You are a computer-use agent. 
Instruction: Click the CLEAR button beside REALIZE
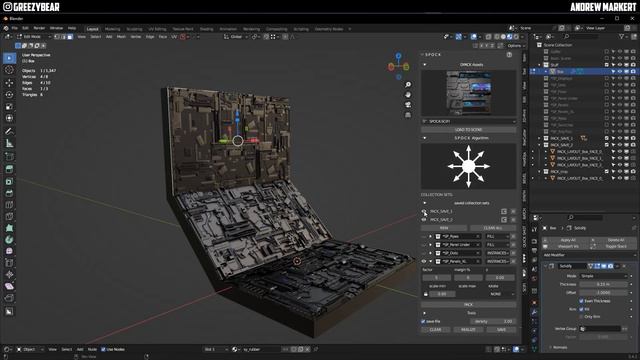(436, 330)
